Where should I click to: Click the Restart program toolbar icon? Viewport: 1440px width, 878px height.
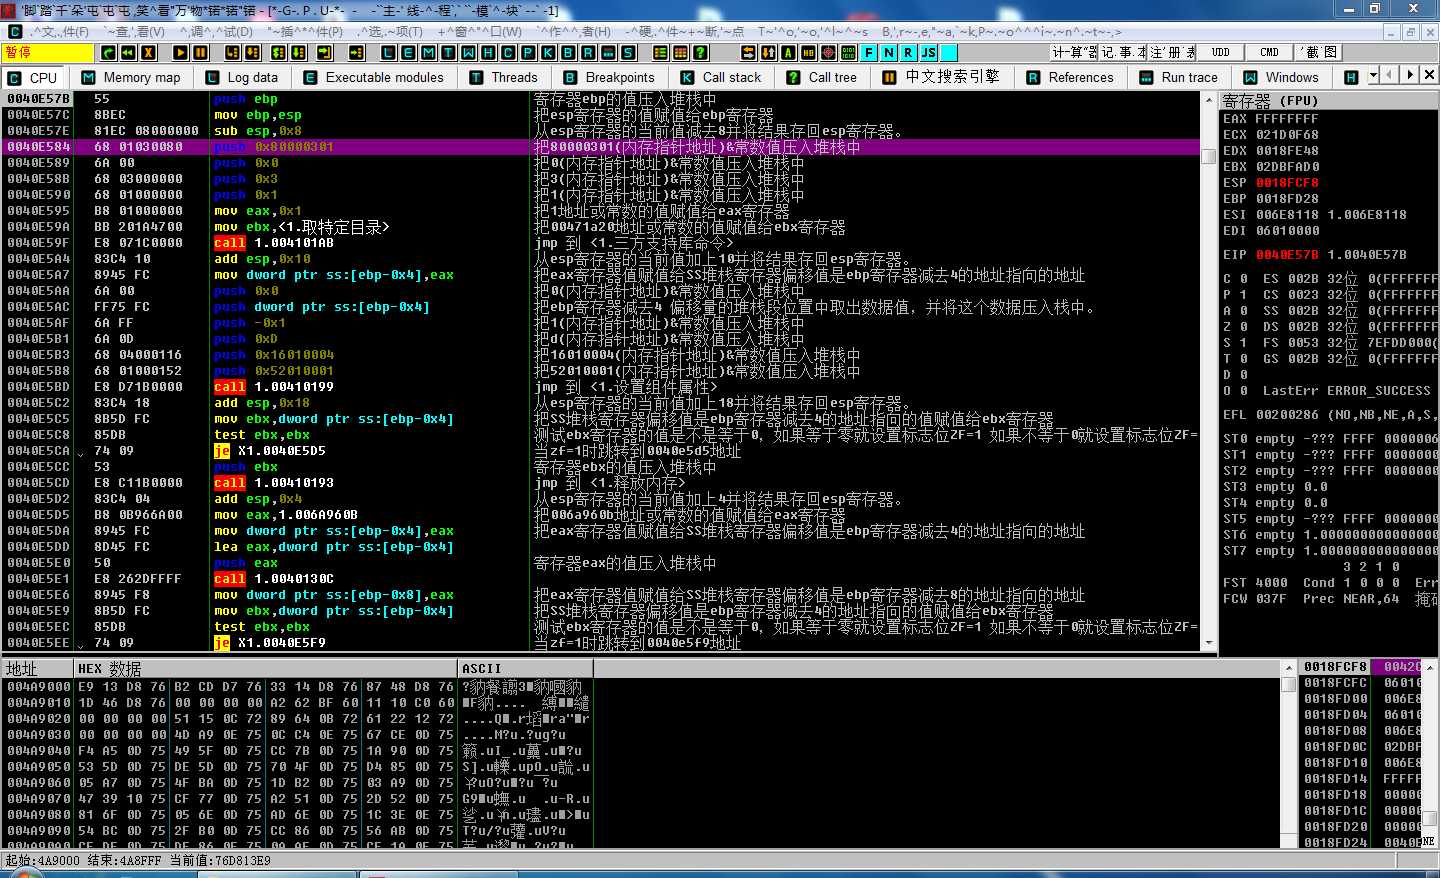(108, 52)
